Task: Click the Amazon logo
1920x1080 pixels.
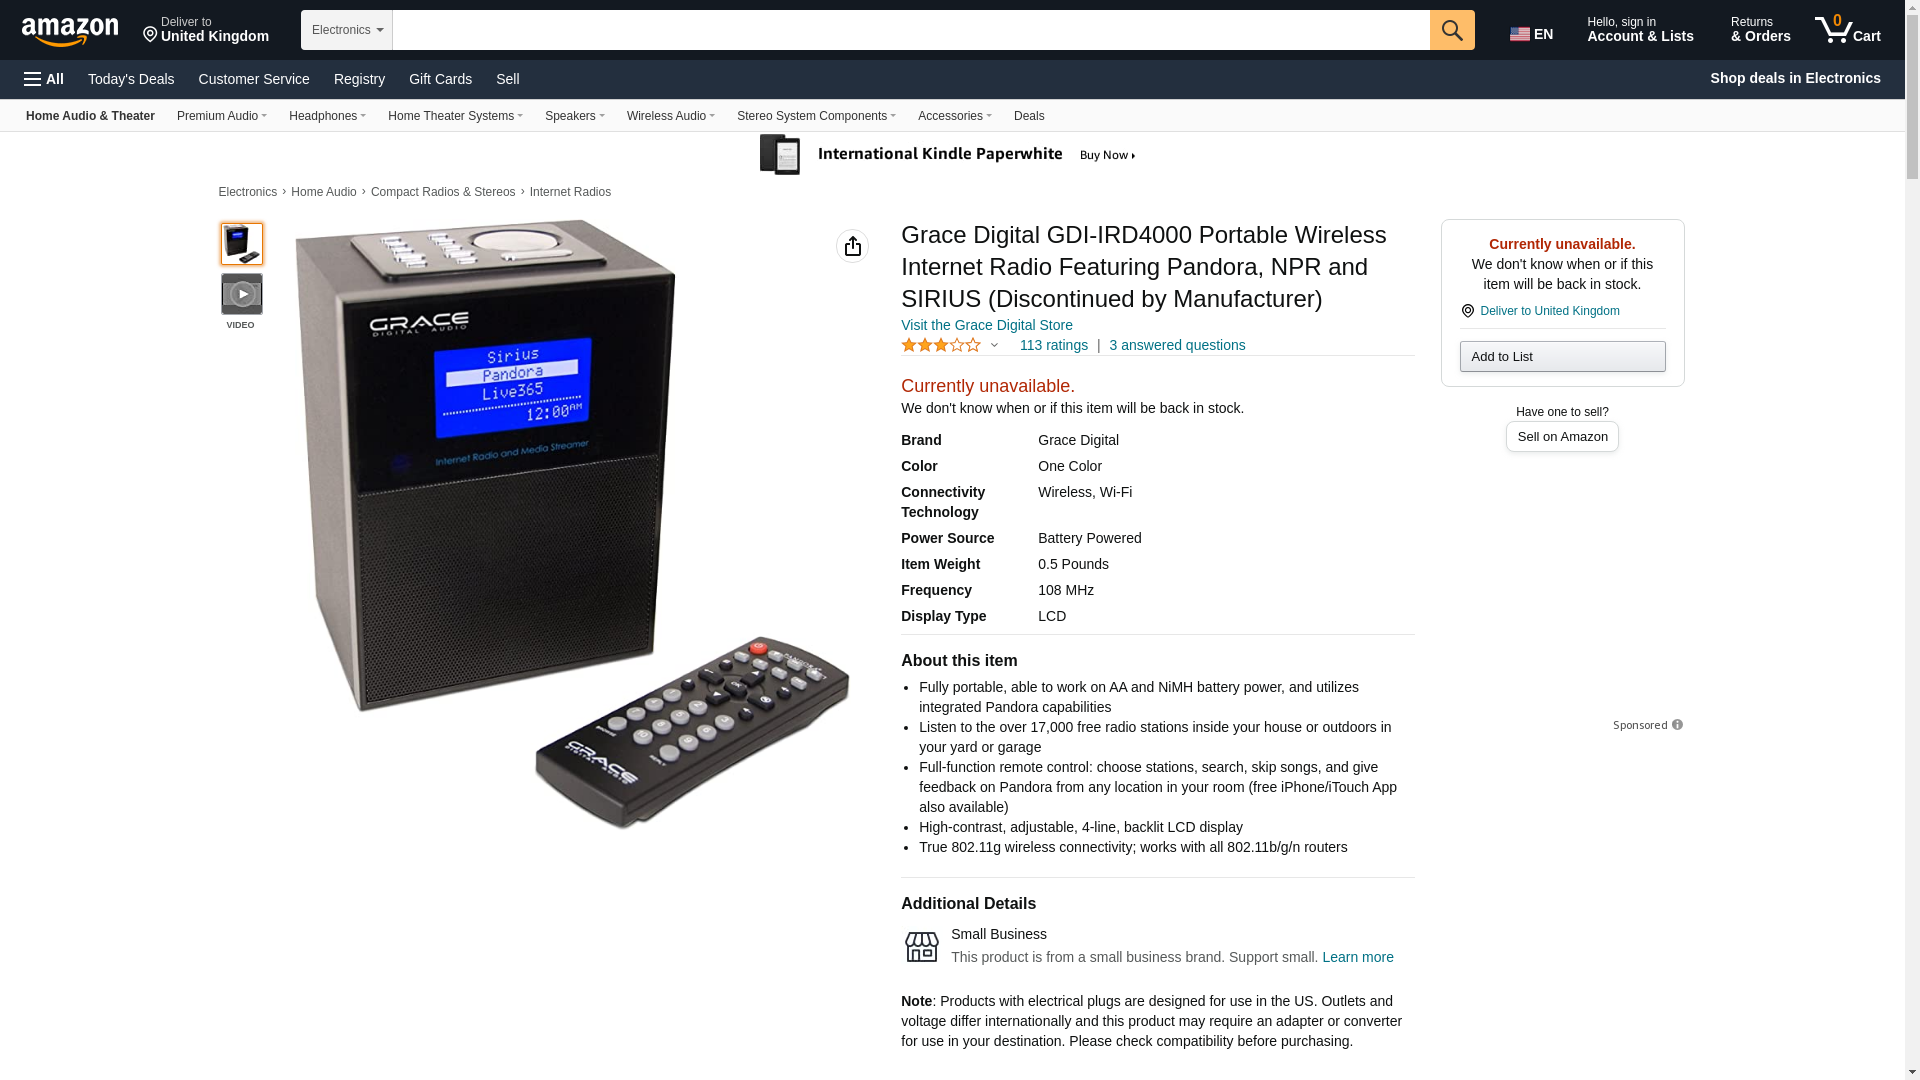Action: point(70,31)
